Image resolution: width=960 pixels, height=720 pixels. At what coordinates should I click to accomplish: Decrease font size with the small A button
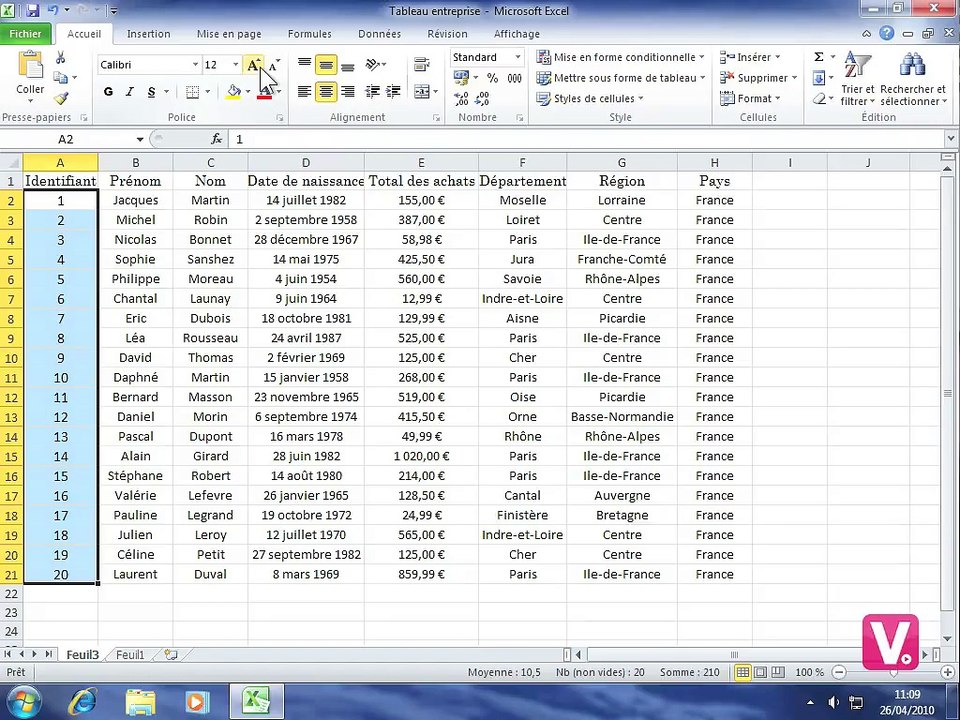coord(274,65)
